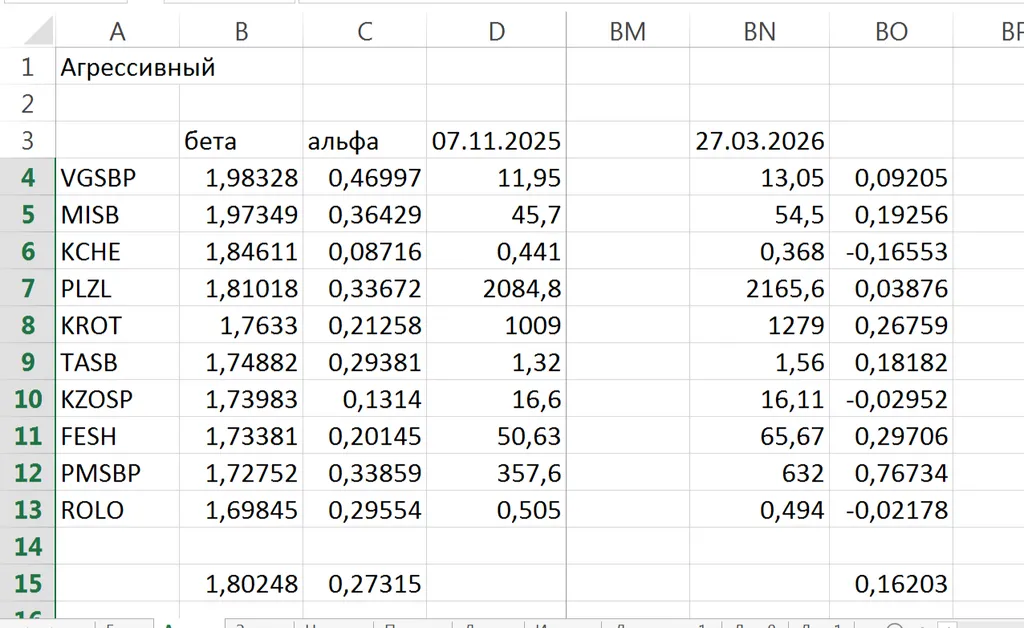Image resolution: width=1024 pixels, height=628 pixels.
Task: Click beta value 1,7633
Action: (x=241, y=325)
